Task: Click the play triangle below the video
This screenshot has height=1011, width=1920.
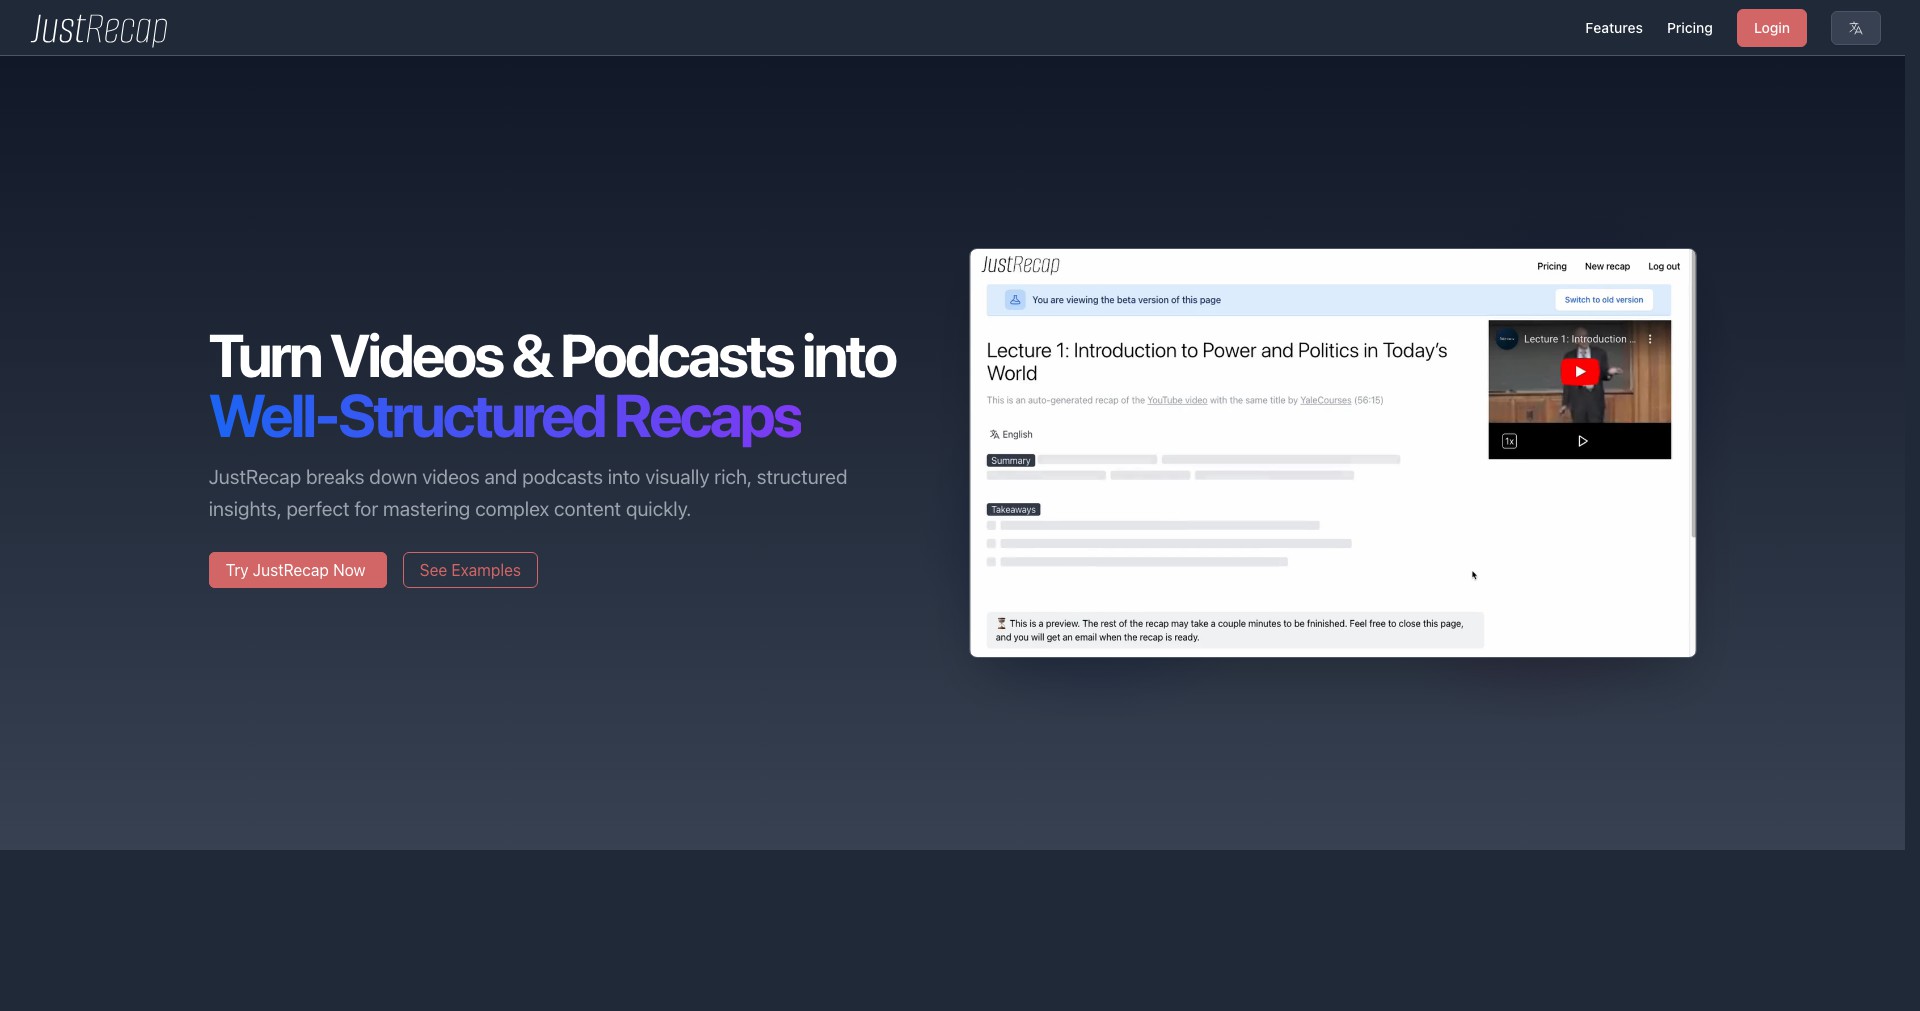Action: (1582, 441)
